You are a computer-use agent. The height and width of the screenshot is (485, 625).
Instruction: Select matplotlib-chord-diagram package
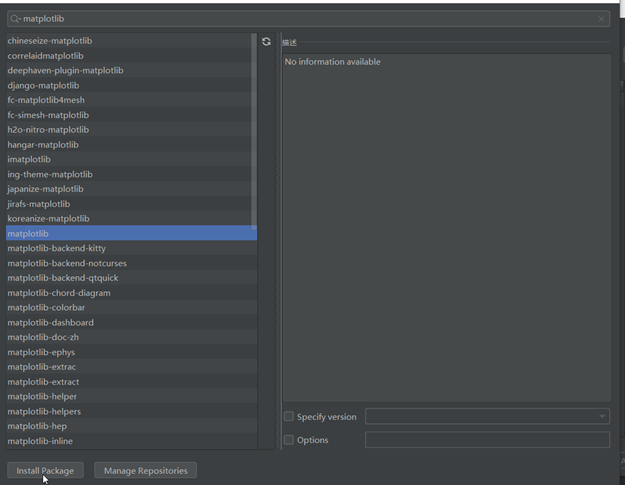tap(132, 293)
